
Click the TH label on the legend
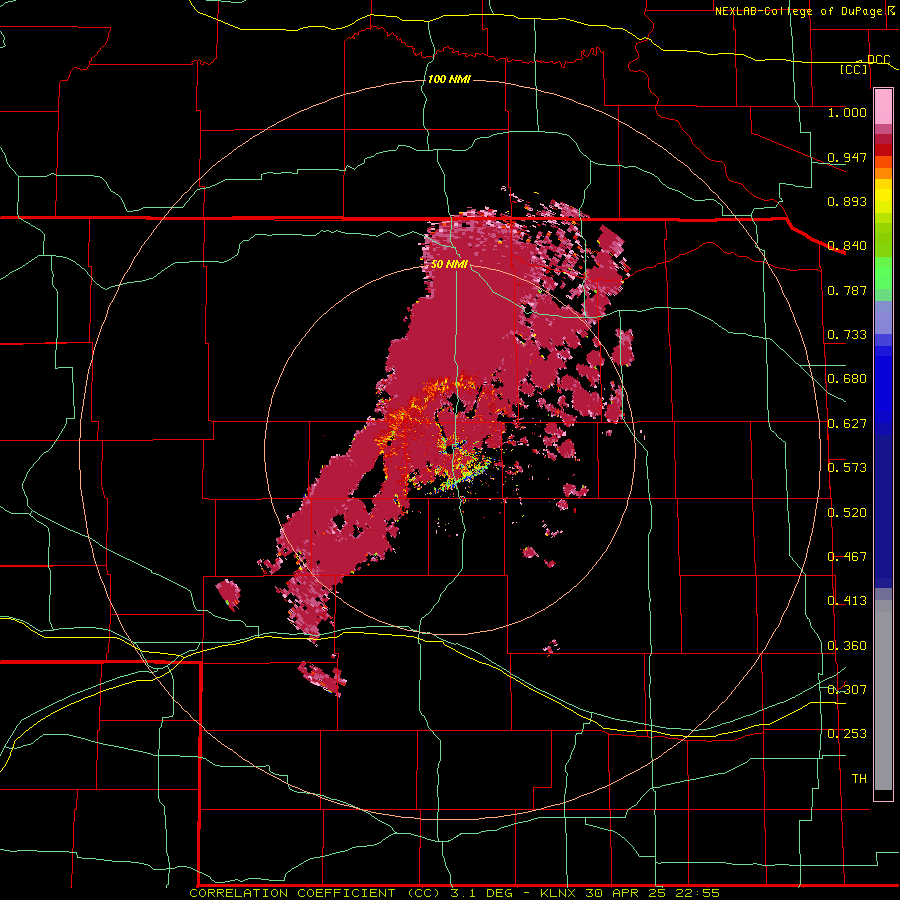click(859, 779)
